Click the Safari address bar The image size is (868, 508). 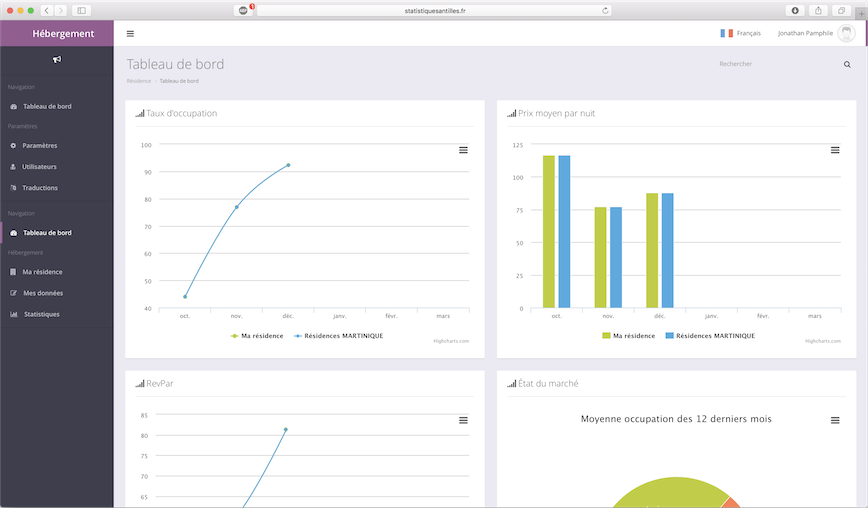click(435, 11)
